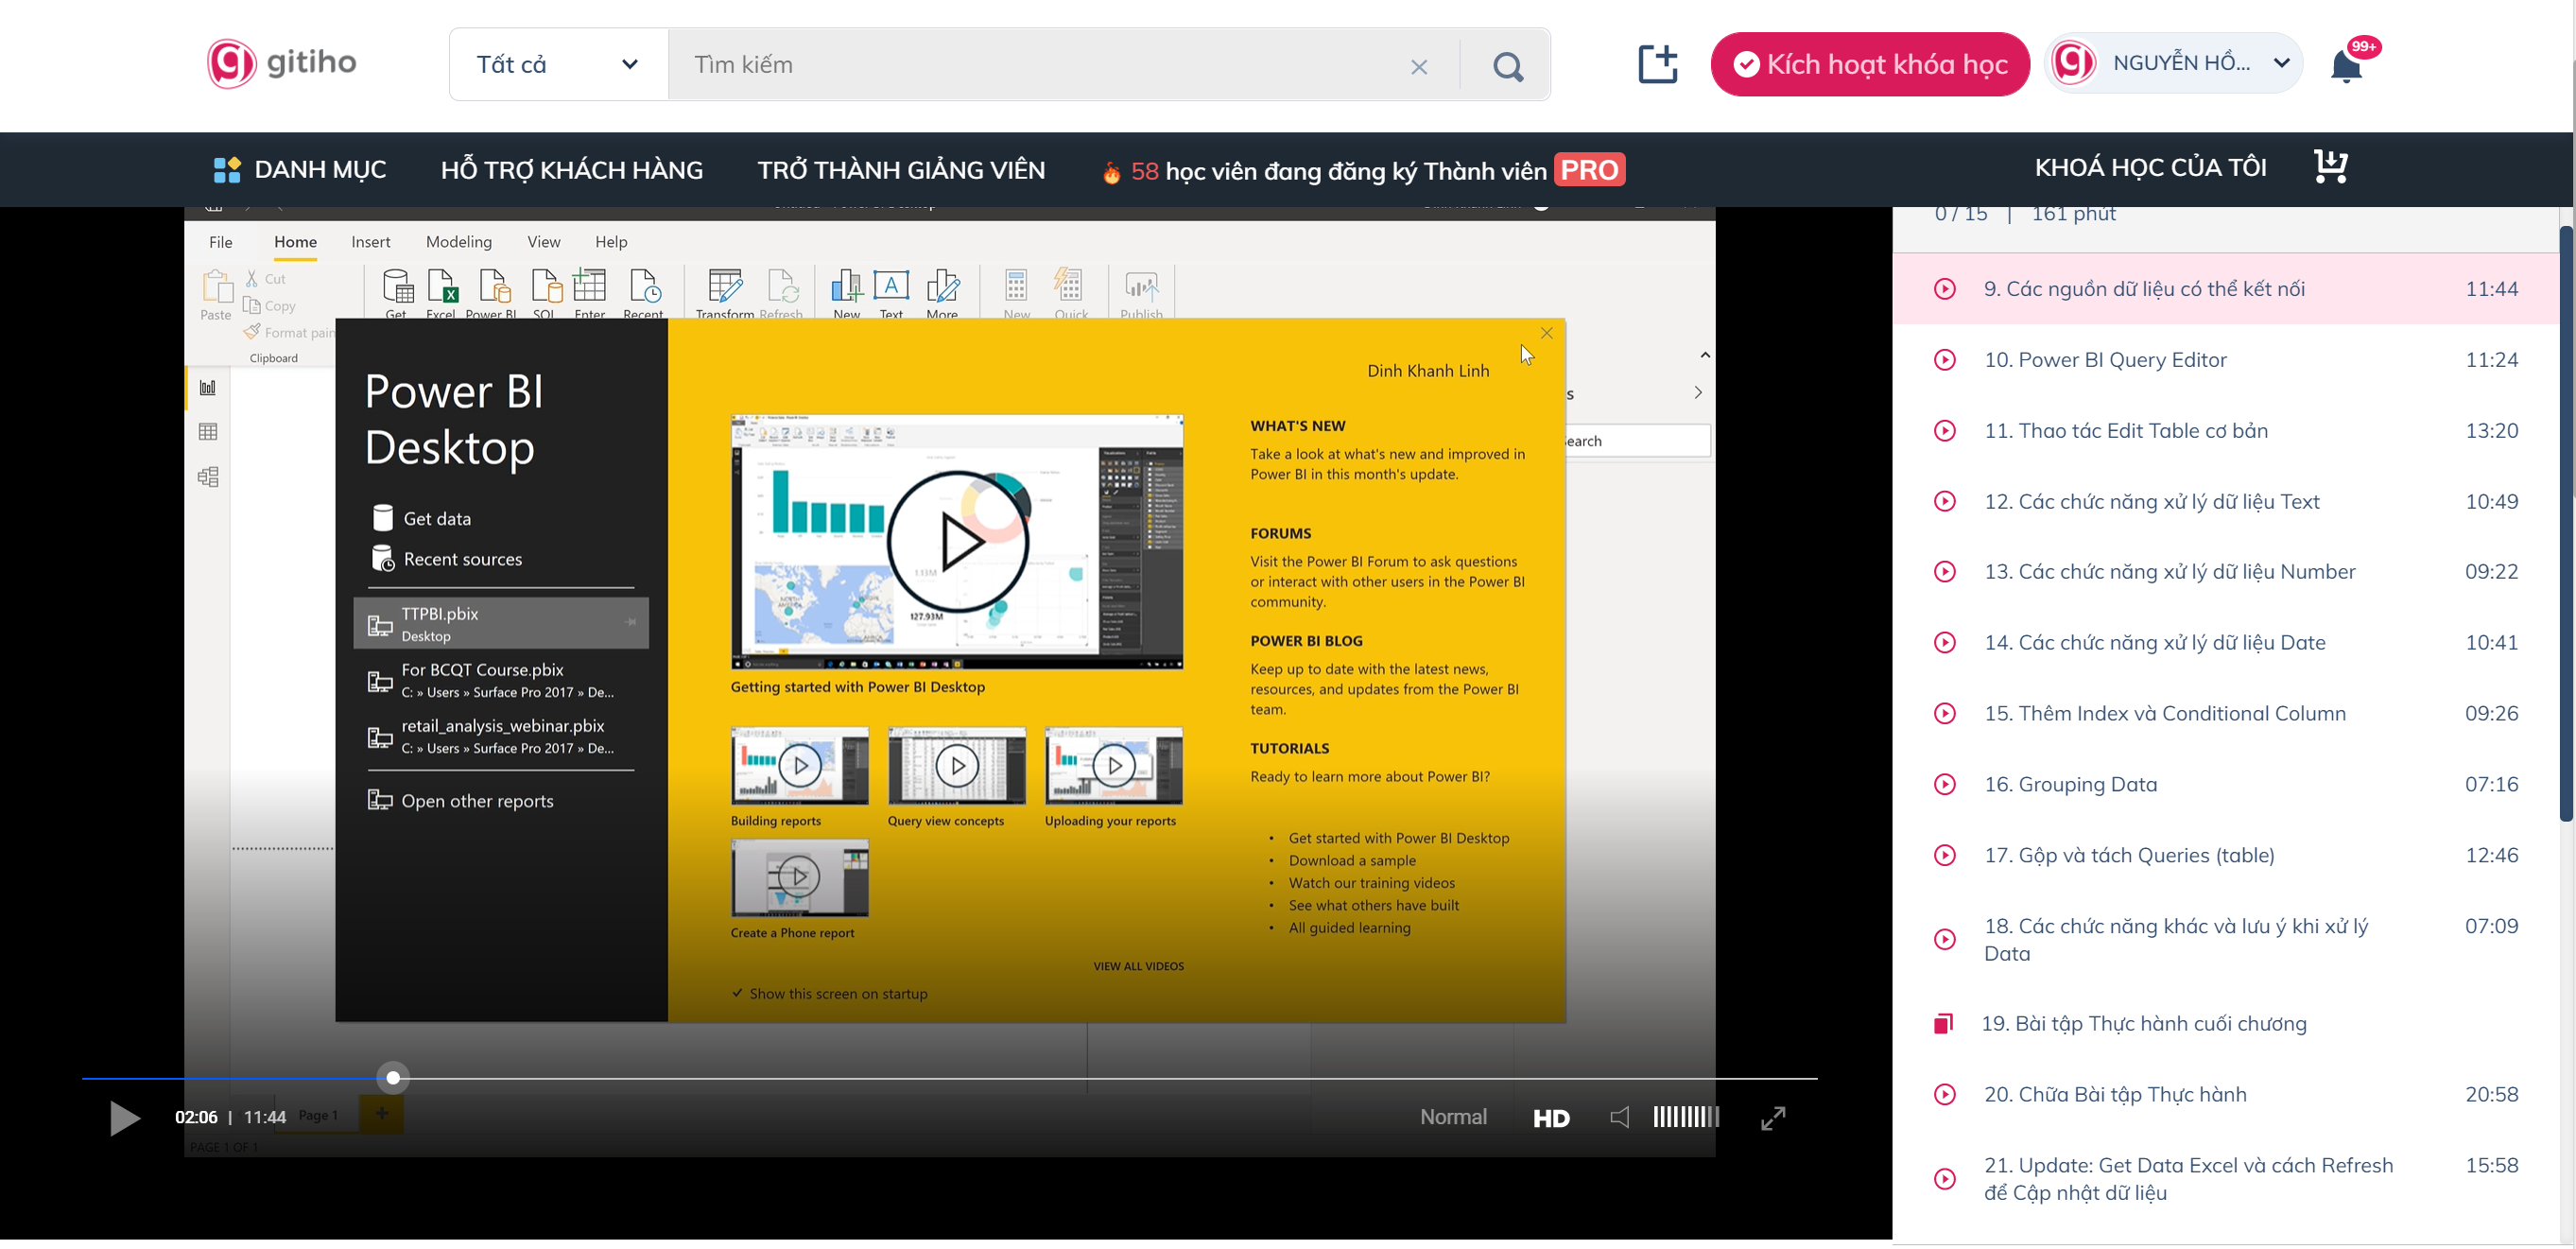Click Get data in Power BI splash

(x=421, y=518)
